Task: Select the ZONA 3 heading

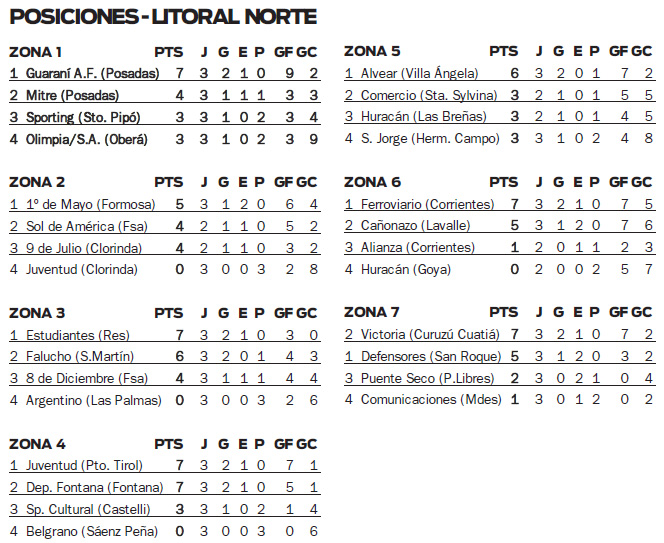Action: tap(37, 313)
